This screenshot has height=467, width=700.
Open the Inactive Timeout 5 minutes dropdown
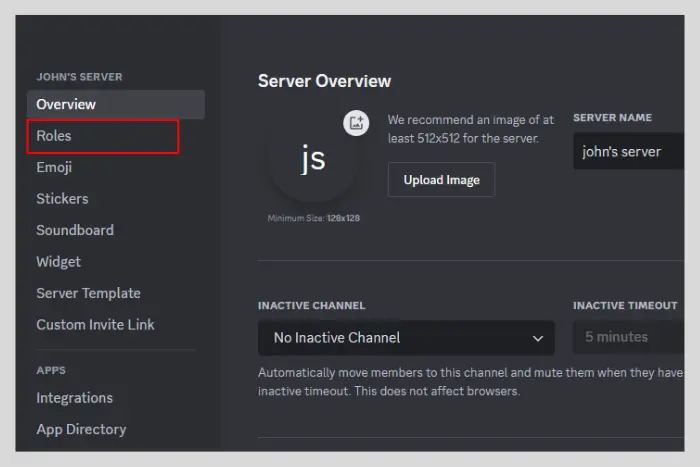[x=629, y=337]
